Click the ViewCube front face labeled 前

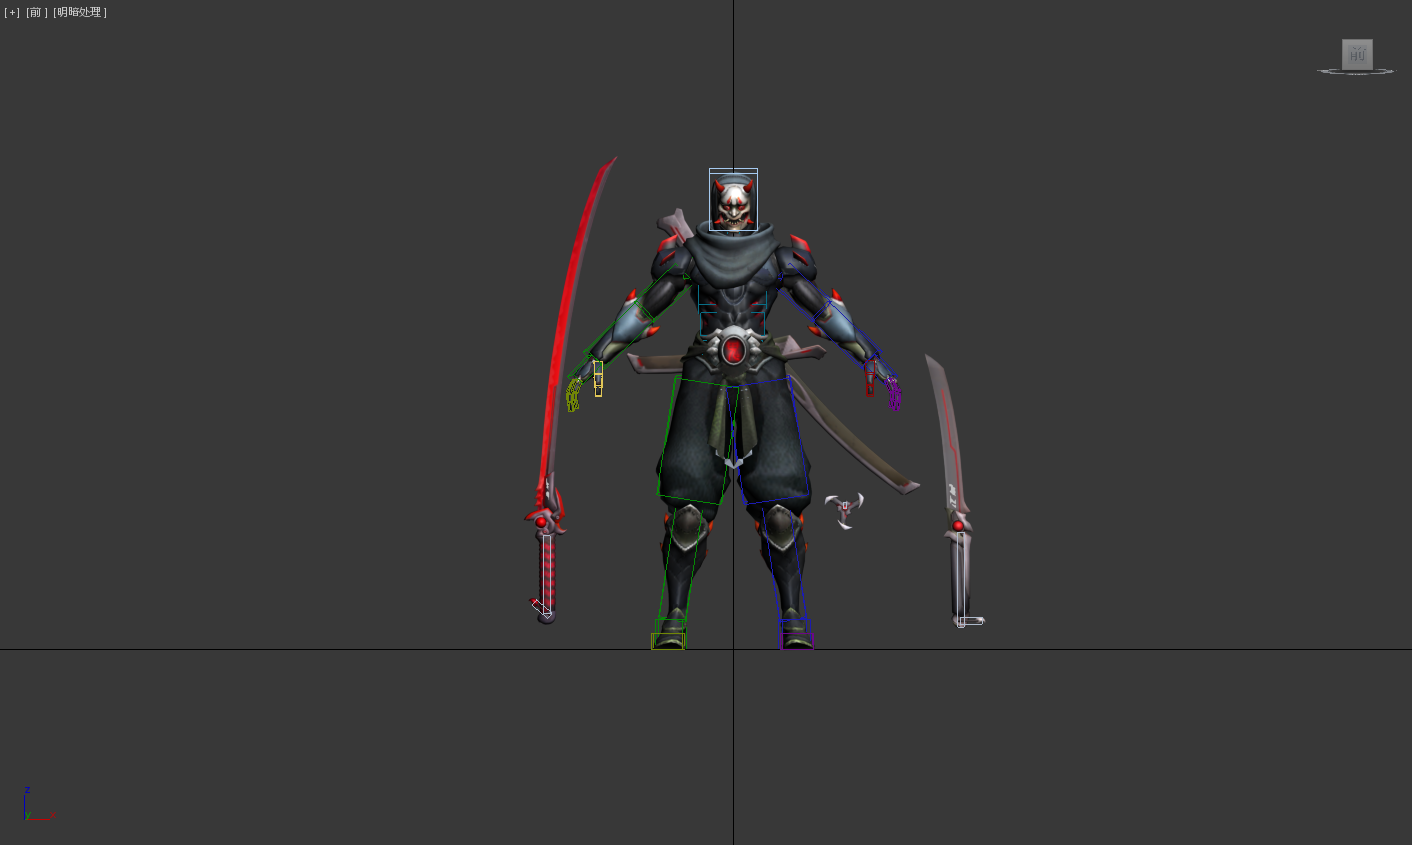(x=1357, y=54)
